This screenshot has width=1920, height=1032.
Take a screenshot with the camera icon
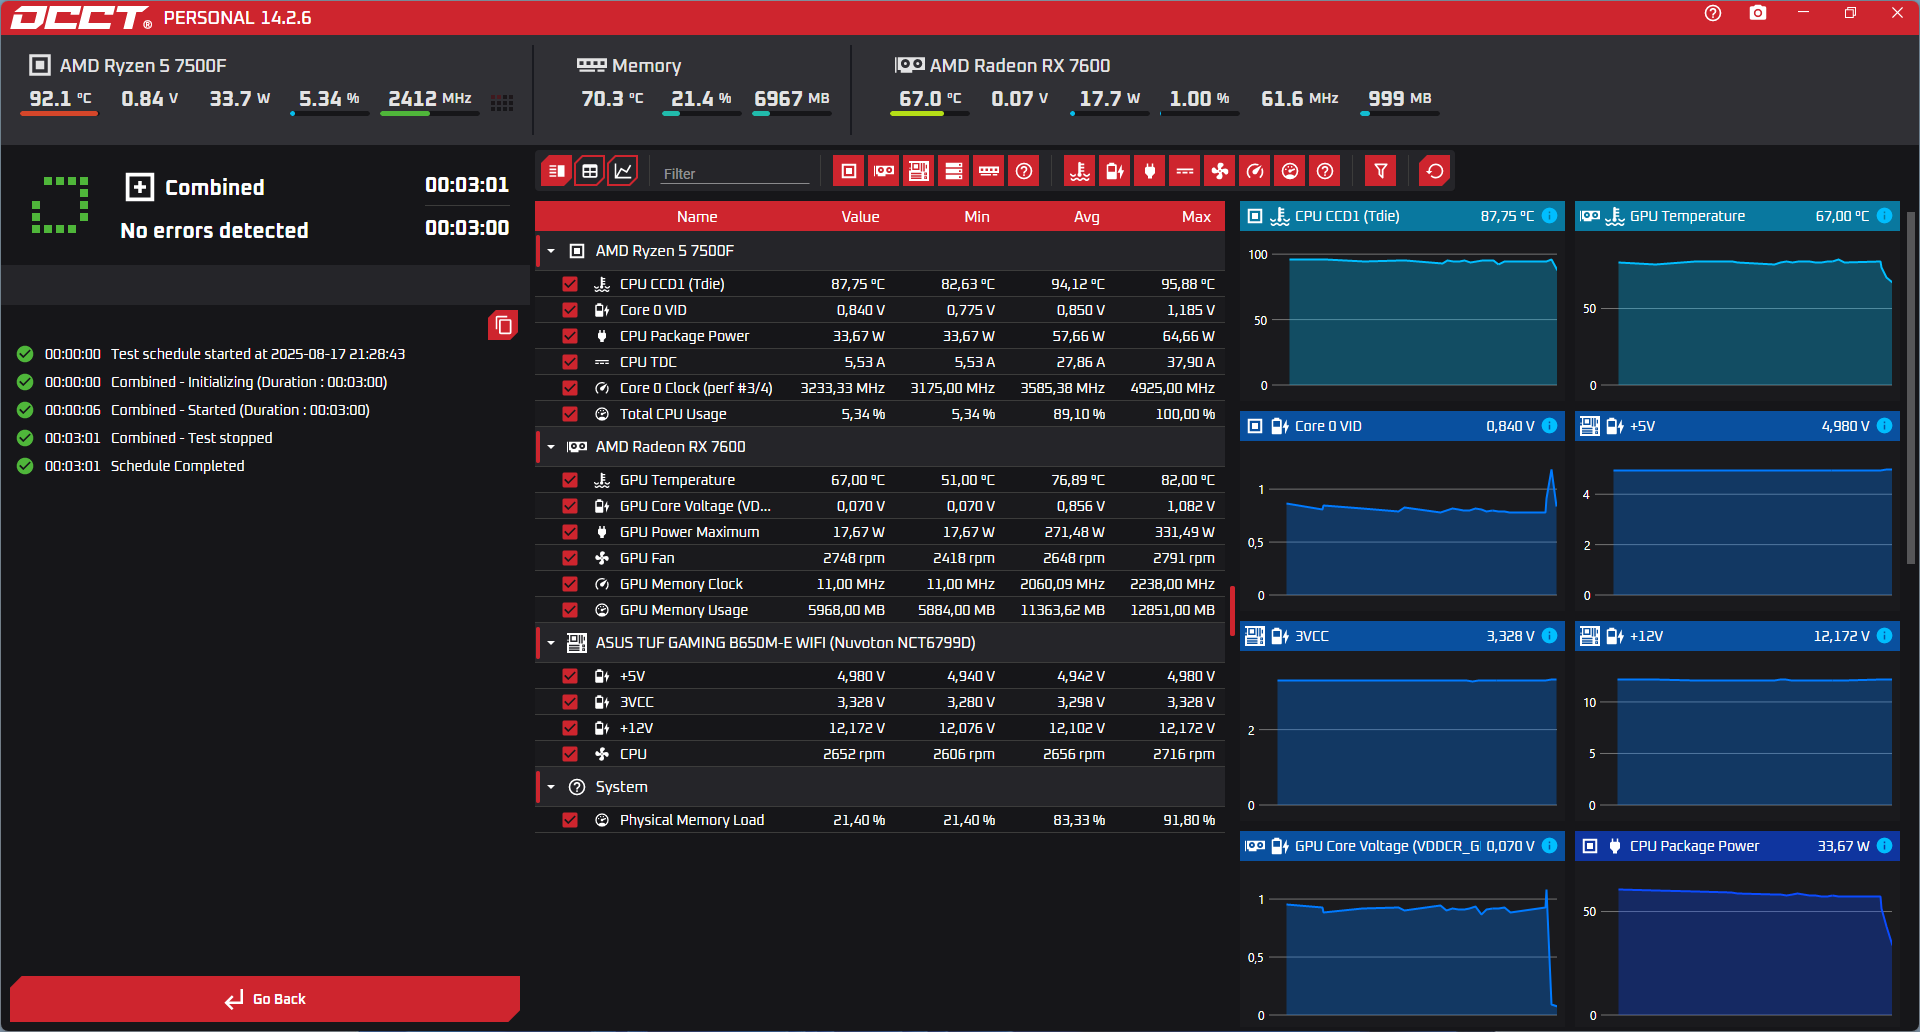pyautogui.click(x=1758, y=13)
